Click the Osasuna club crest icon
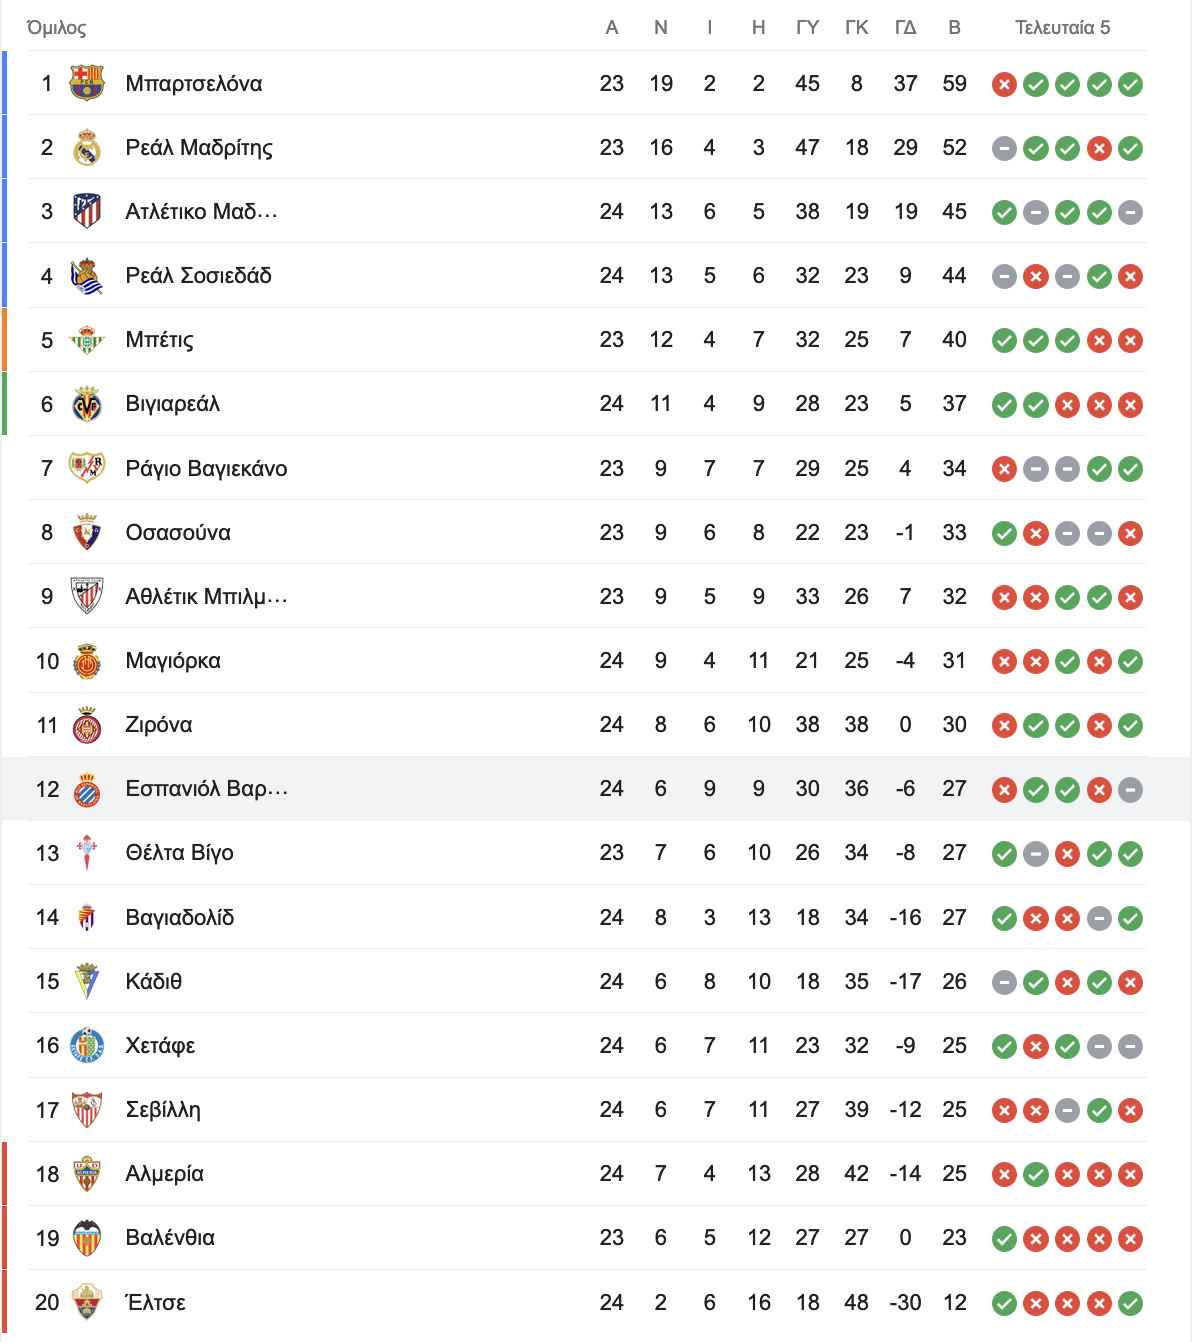1192x1342 pixels. click(x=87, y=532)
